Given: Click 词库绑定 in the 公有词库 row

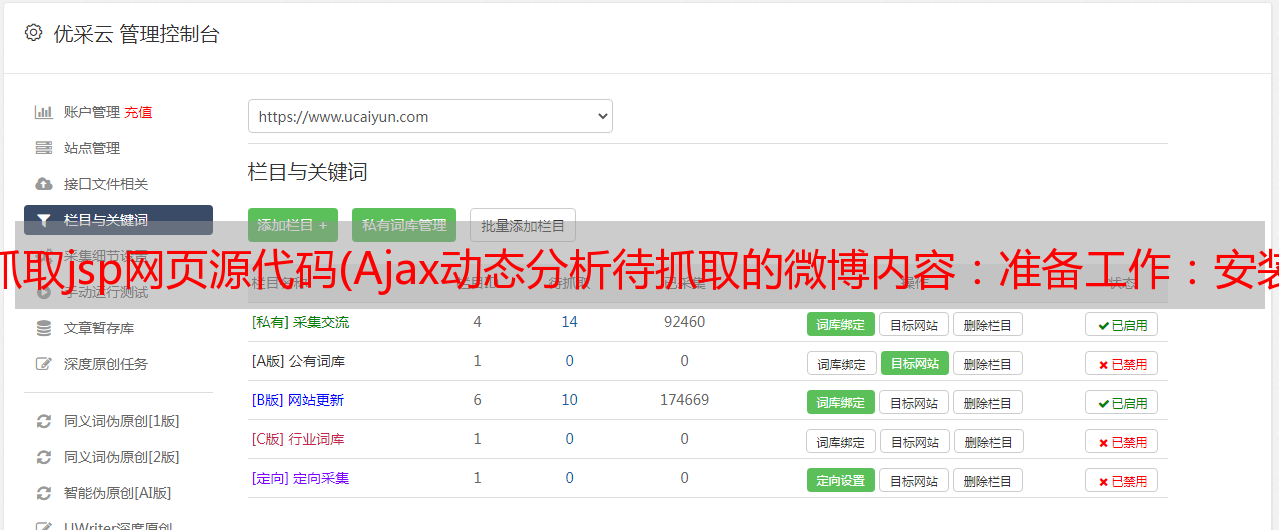Looking at the screenshot, I should pyautogui.click(x=841, y=363).
